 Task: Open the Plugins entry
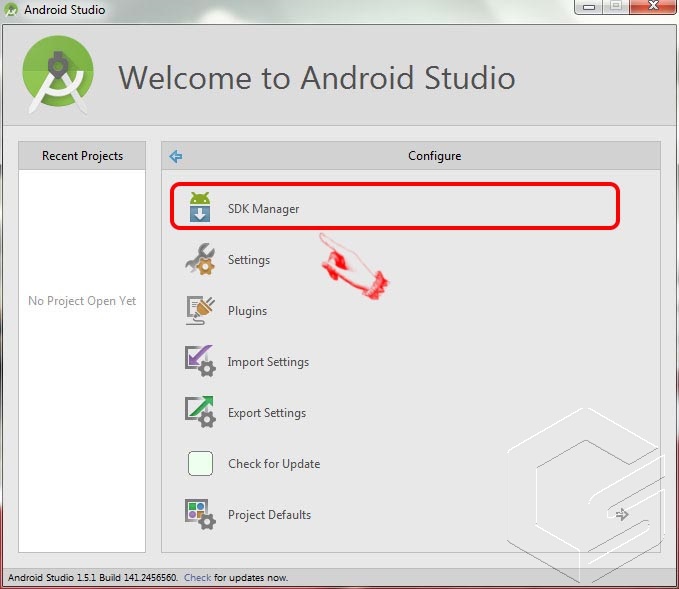(x=247, y=311)
